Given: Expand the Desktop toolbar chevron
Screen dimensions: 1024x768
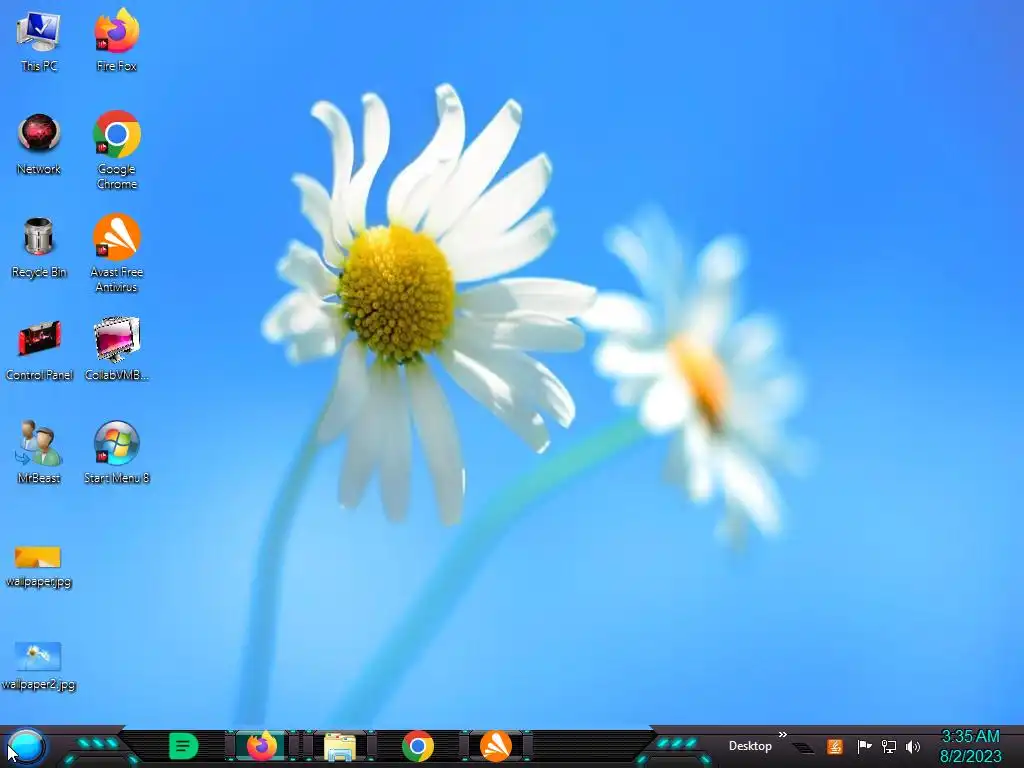Looking at the screenshot, I should 783,735.
